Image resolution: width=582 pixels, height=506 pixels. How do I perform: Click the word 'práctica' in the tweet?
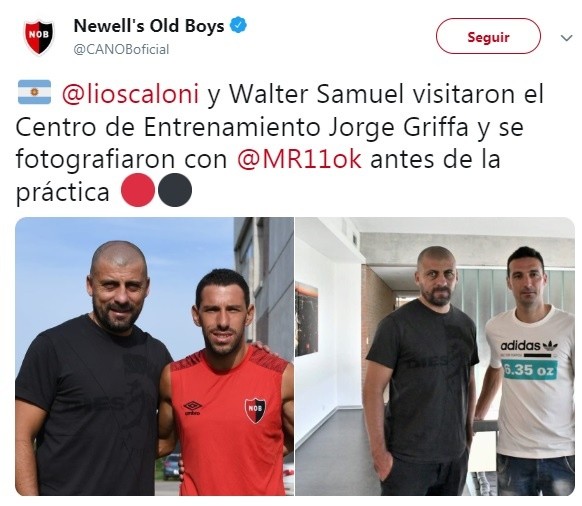62,193
